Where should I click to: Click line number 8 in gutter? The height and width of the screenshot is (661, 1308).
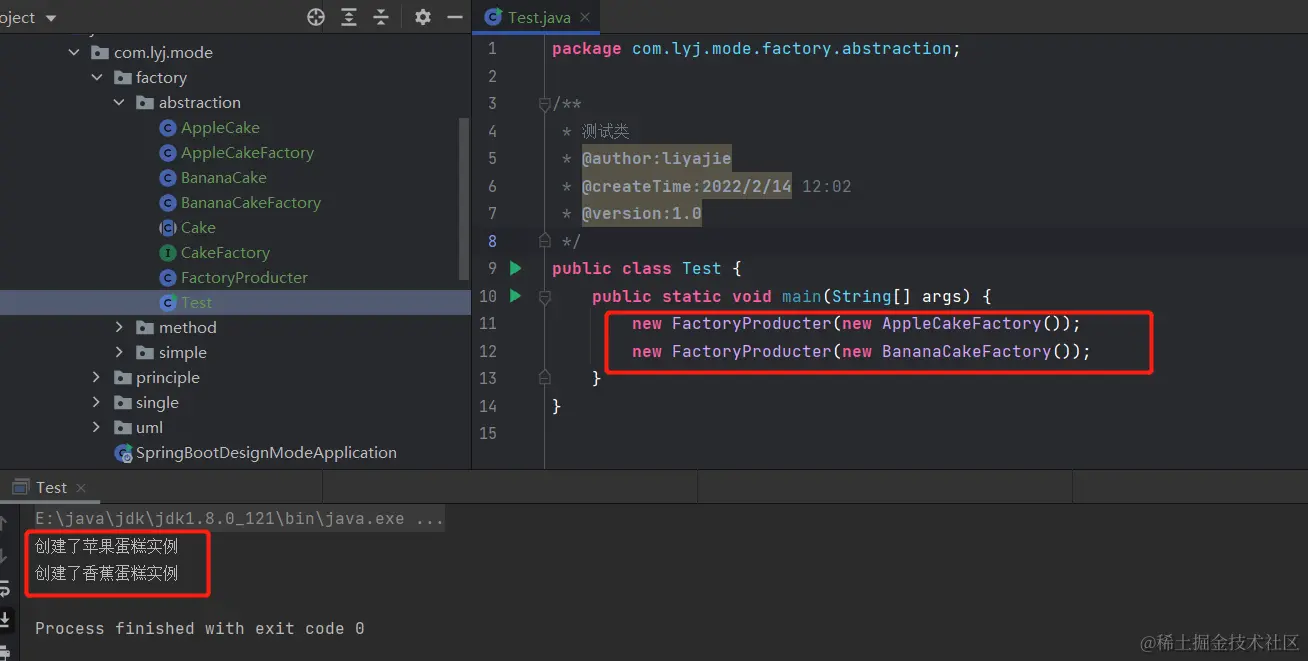(x=492, y=240)
